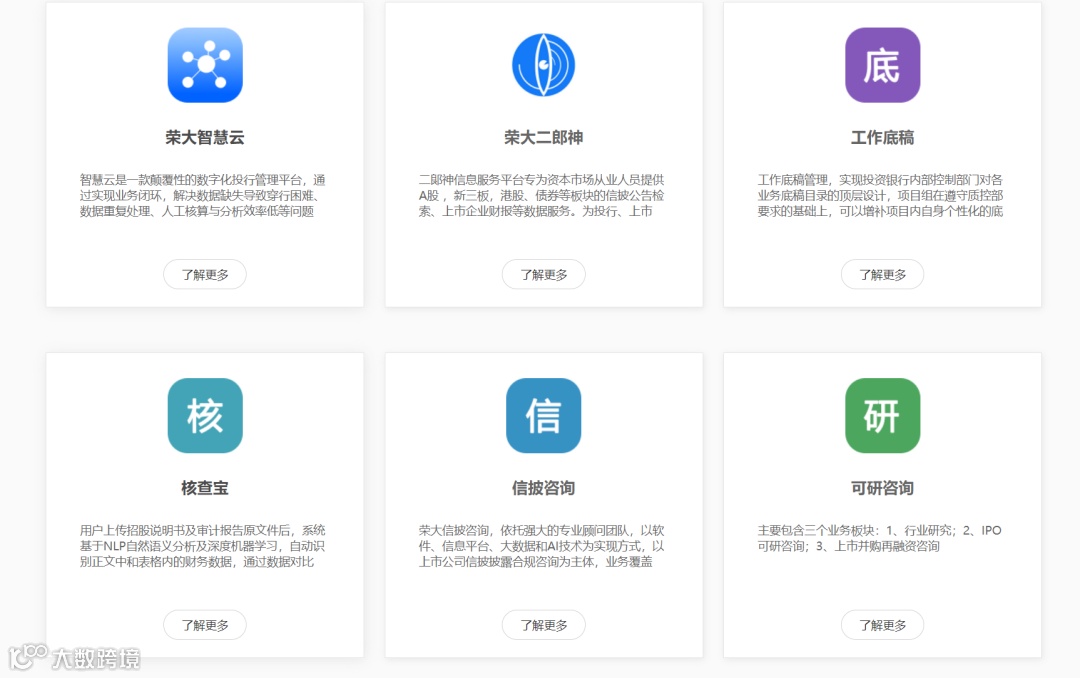Open 了解更多 under 可研咨询
The width and height of the screenshot is (1080, 678).
[x=882, y=625]
